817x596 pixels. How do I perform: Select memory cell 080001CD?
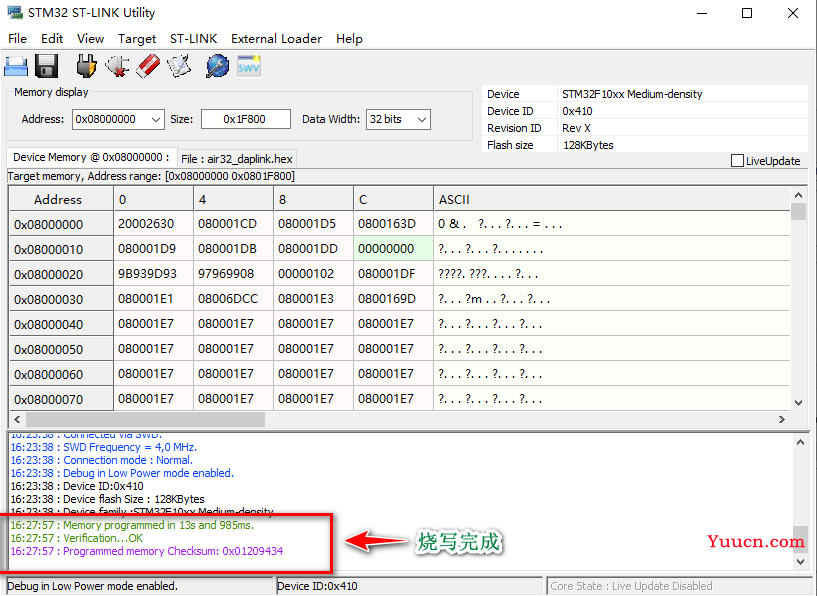(x=233, y=224)
